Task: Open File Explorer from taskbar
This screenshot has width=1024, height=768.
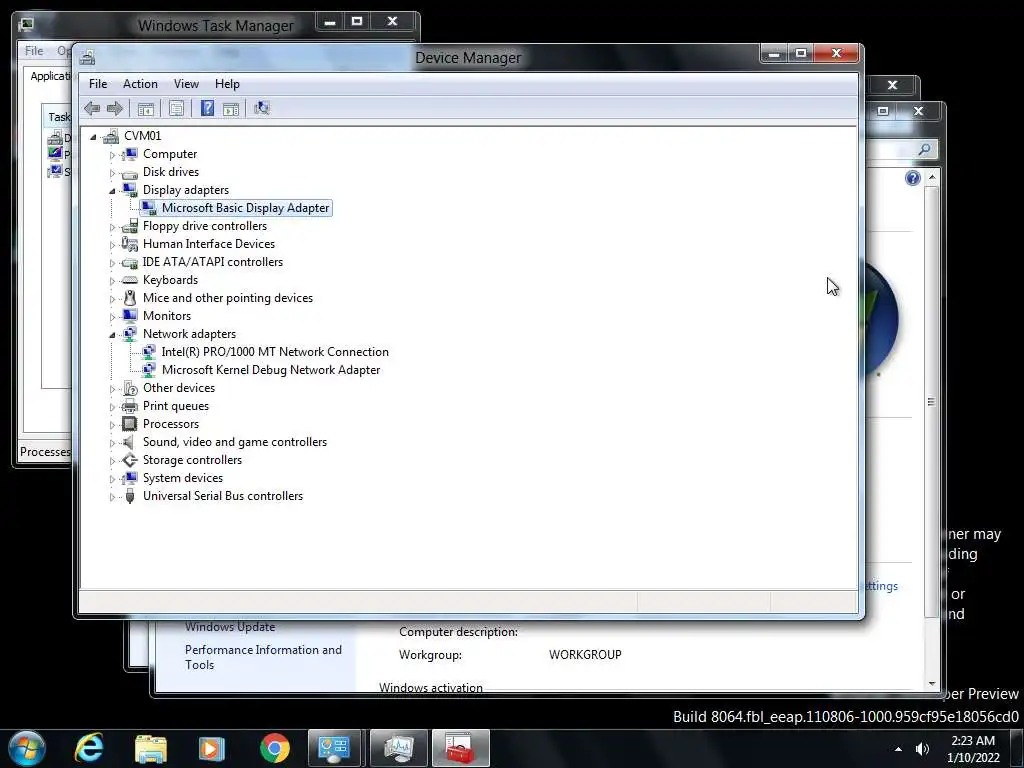Action: 151,748
